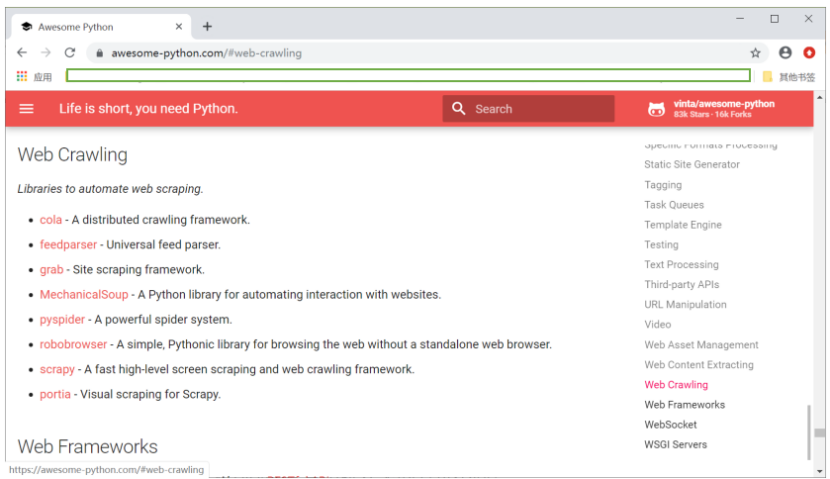The width and height of the screenshot is (830, 479).
Task: Open the MechanicalSoup library link
Action: coord(83,294)
